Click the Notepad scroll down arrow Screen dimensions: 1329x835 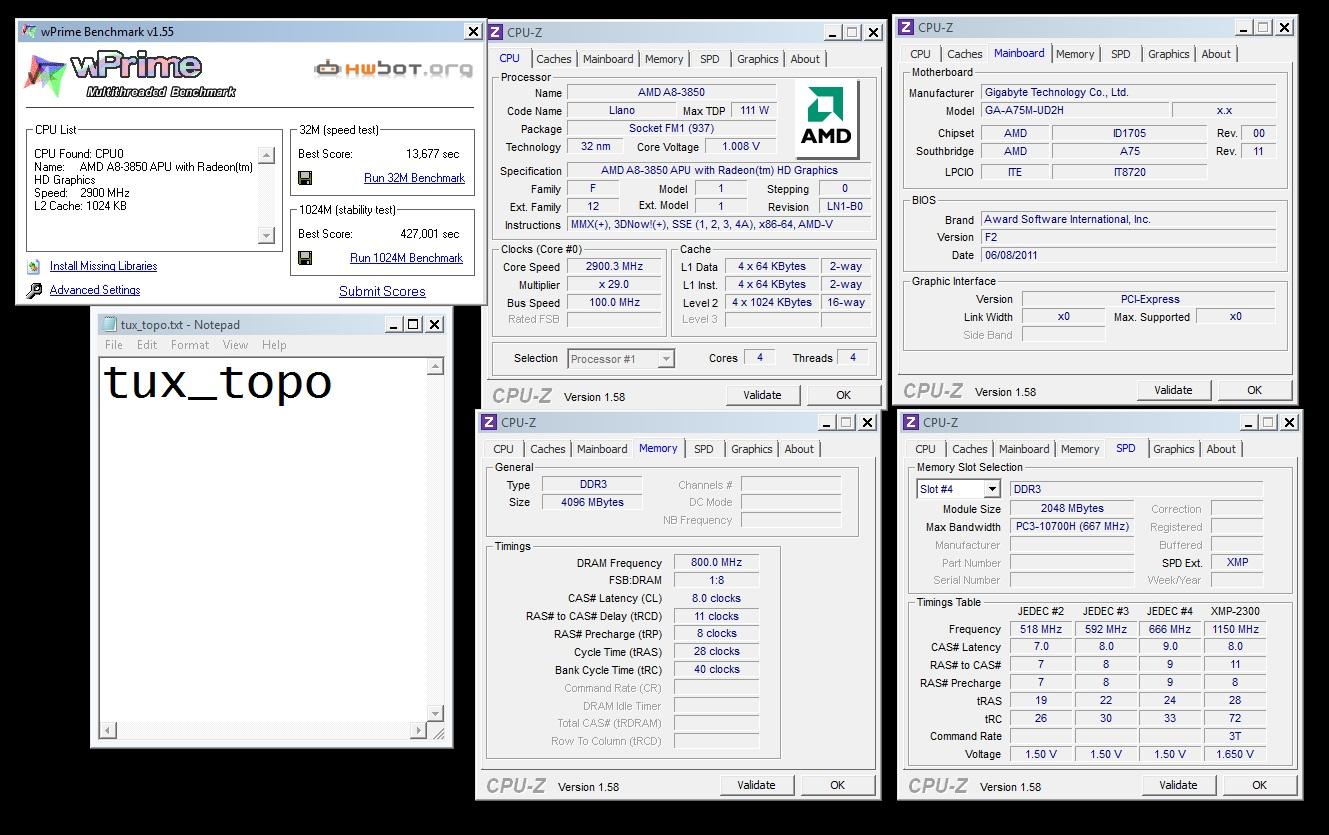click(x=435, y=713)
